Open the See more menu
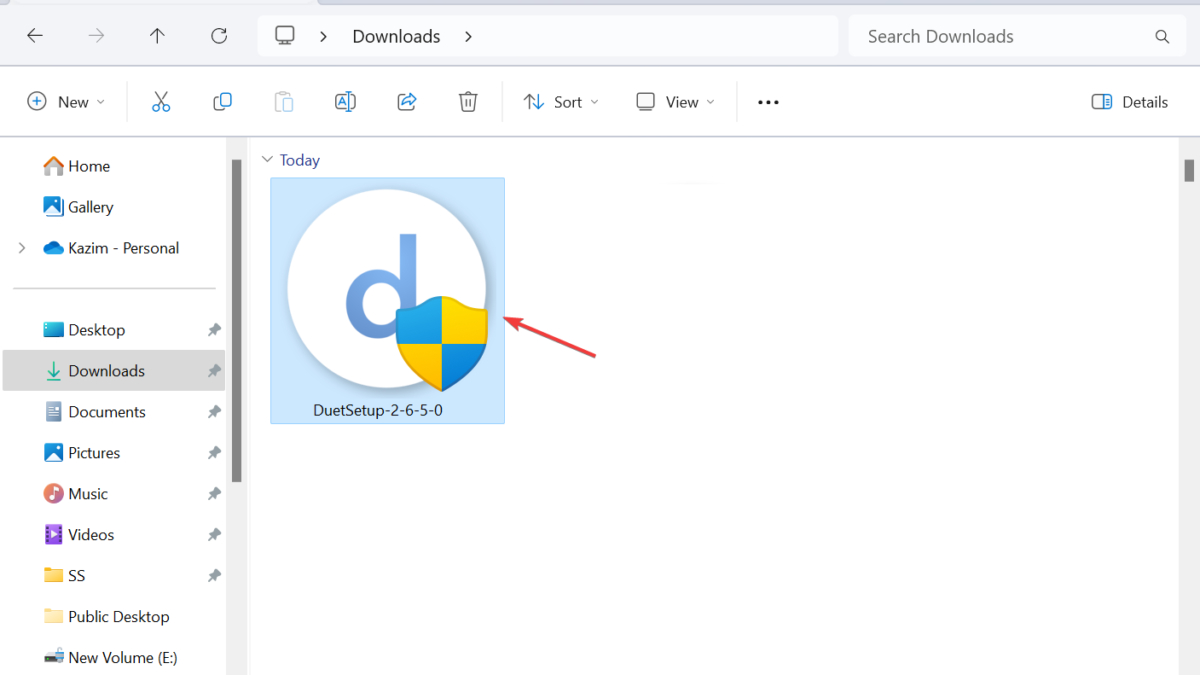Screen dimensions: 1200x675 pos(768,101)
